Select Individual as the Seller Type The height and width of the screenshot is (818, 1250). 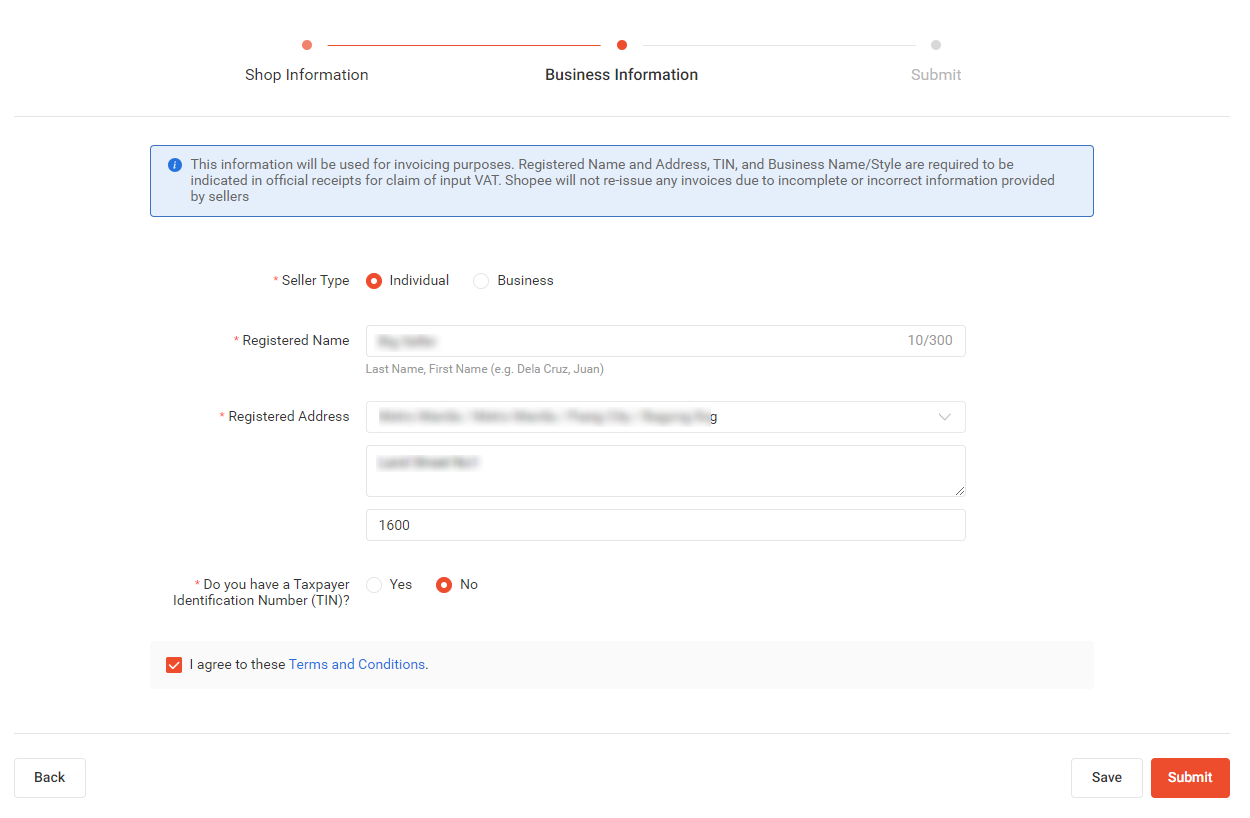pos(373,280)
